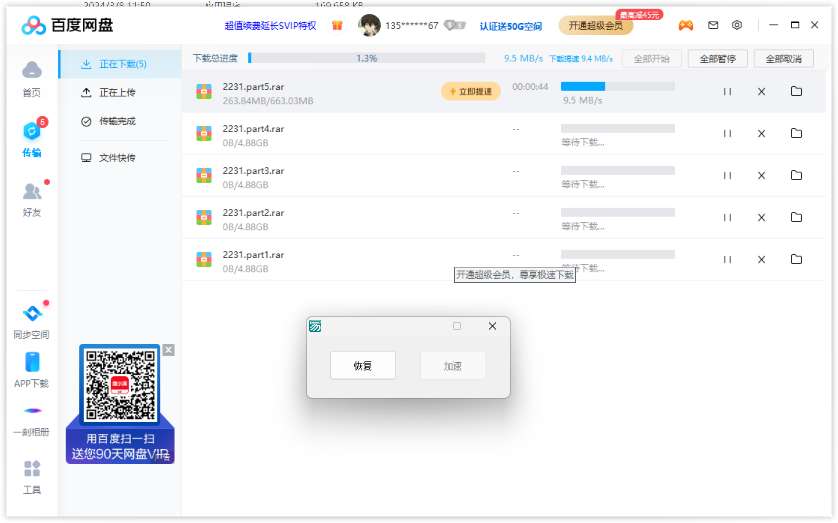This screenshot has width=838, height=523.
Task: Click 立即提速 speed-up button for part5
Action: tap(470, 92)
